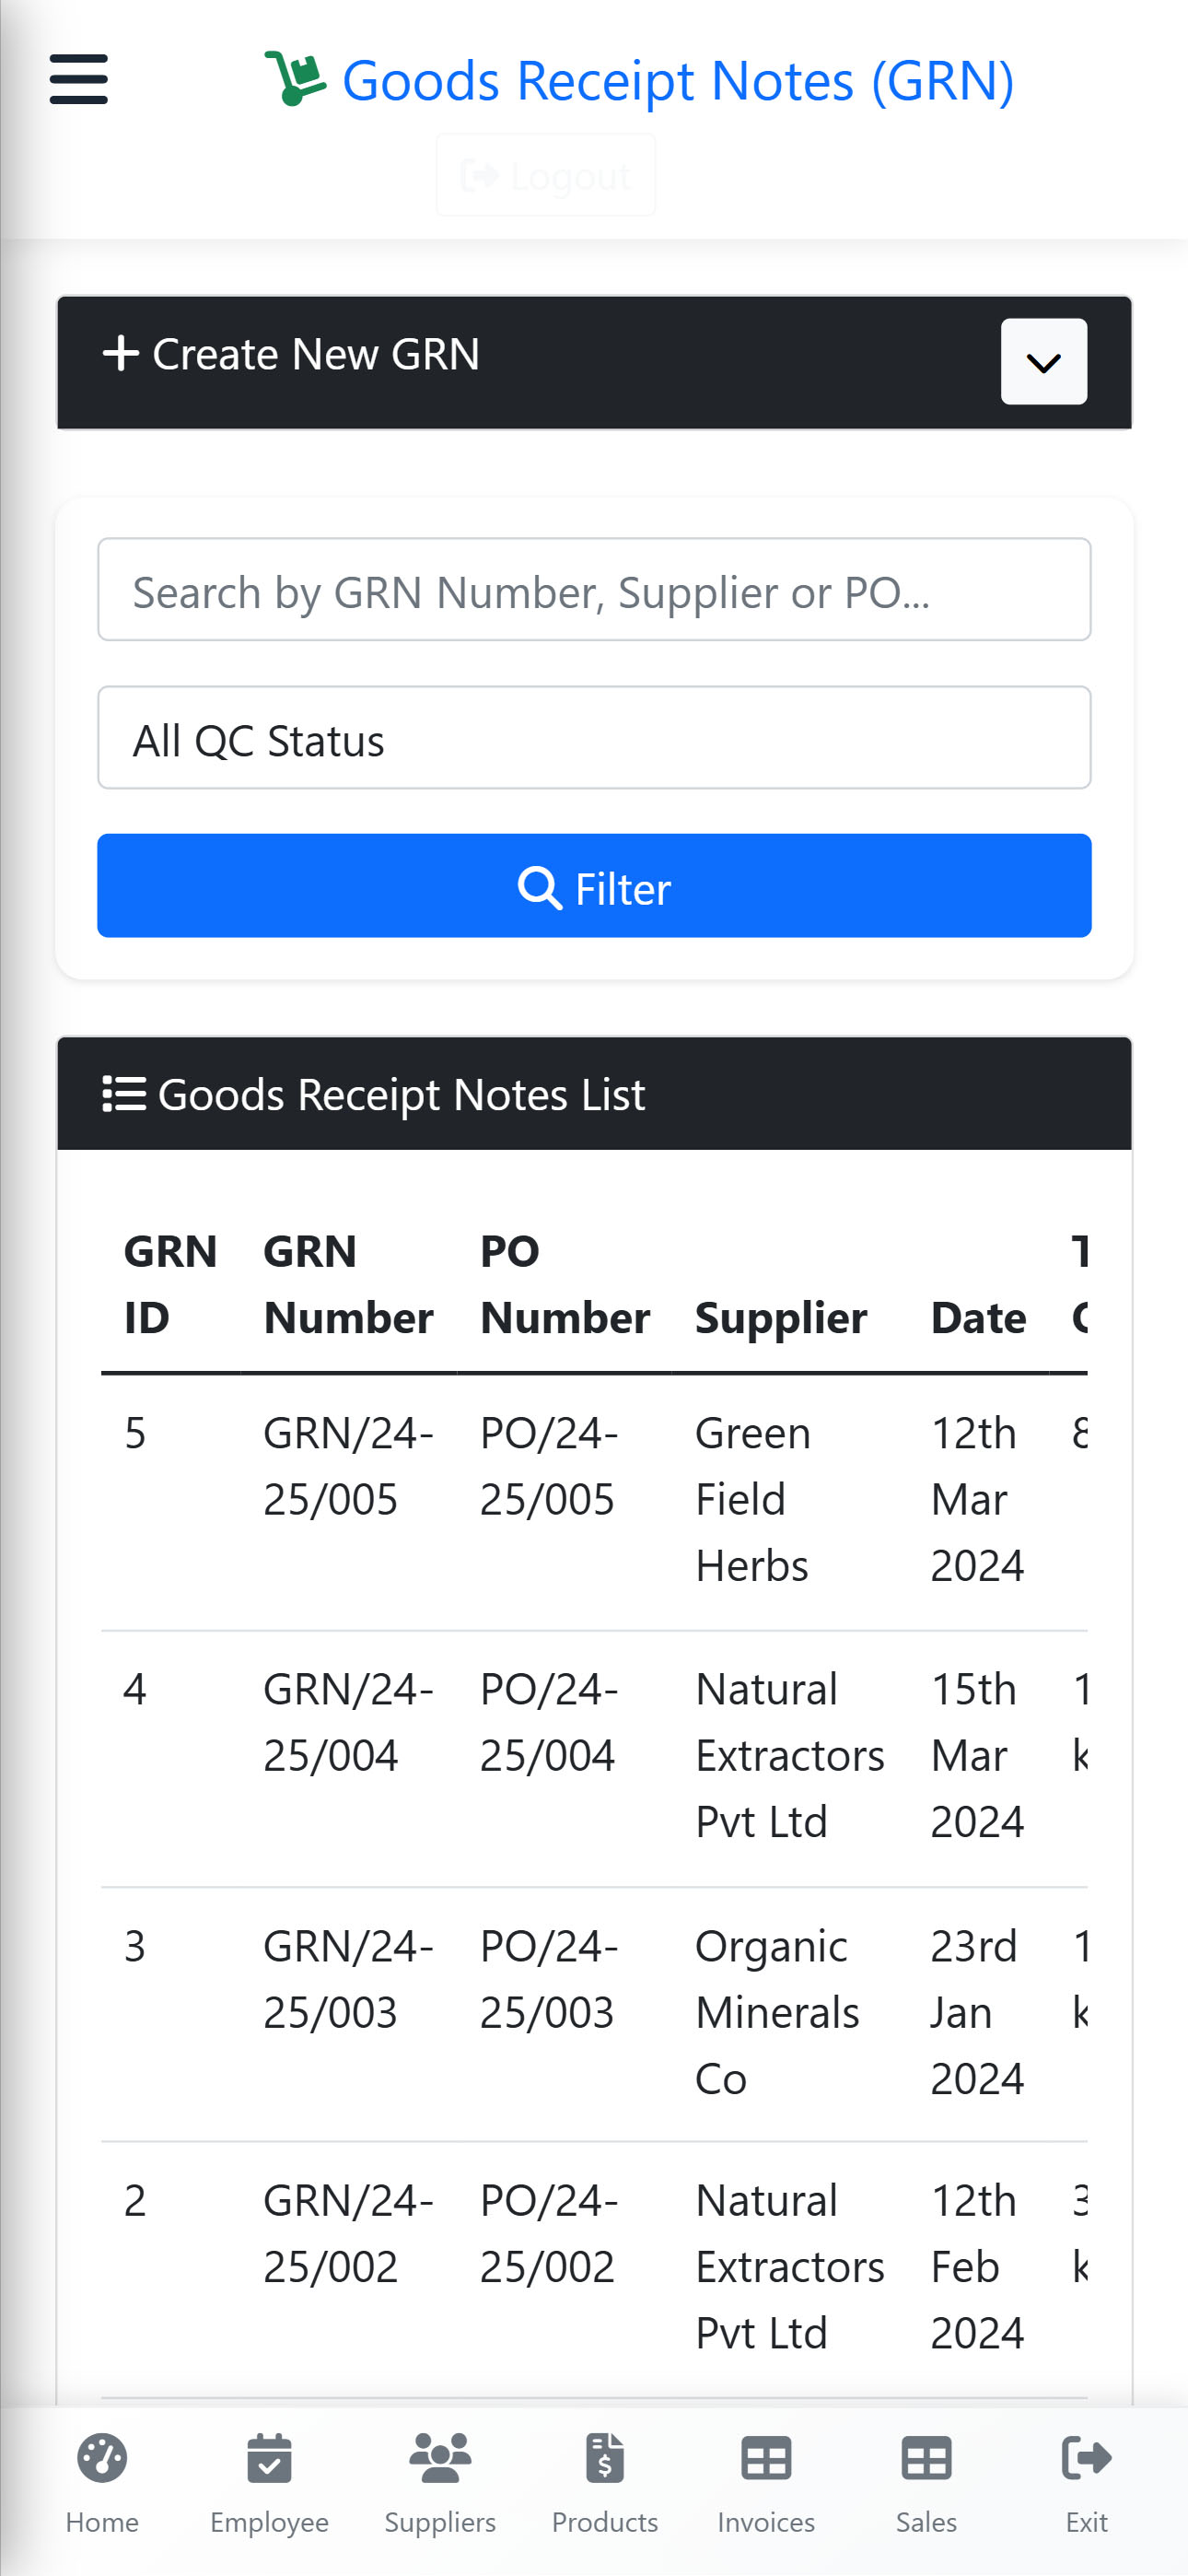
Task: Click the Create New GRN header text
Action: (x=315, y=354)
